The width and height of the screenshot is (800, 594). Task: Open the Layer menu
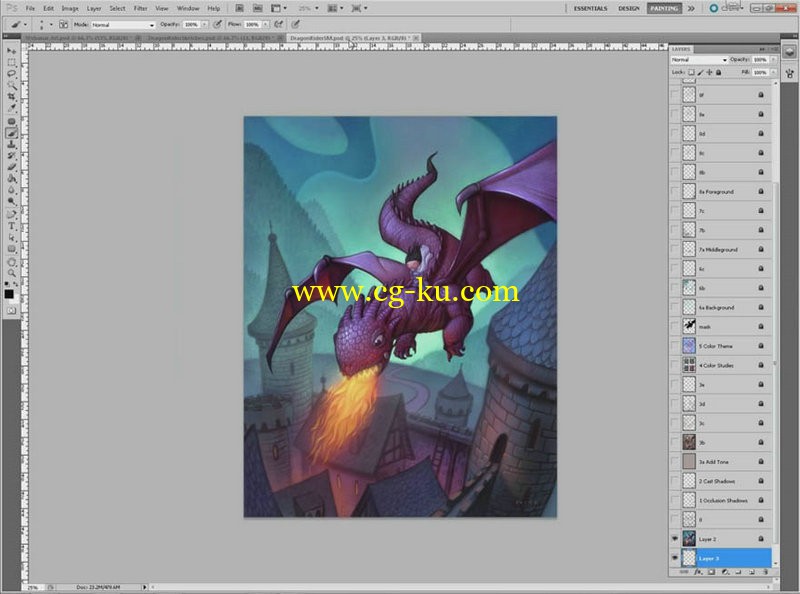94,8
